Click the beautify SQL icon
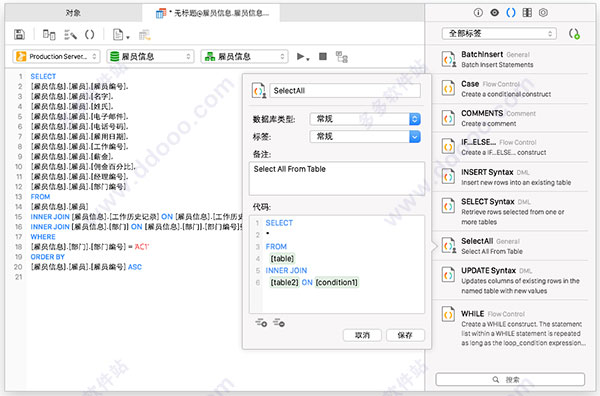Screen dimensions: 600x396 point(70,35)
